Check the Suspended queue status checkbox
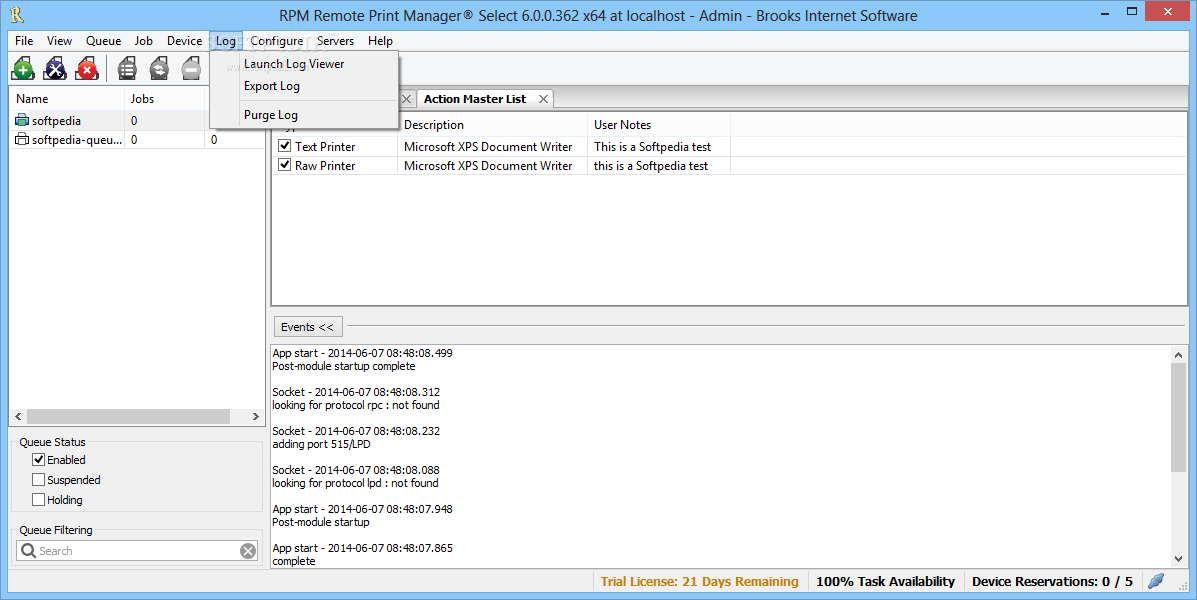This screenshot has height=600, width=1197. (38, 479)
